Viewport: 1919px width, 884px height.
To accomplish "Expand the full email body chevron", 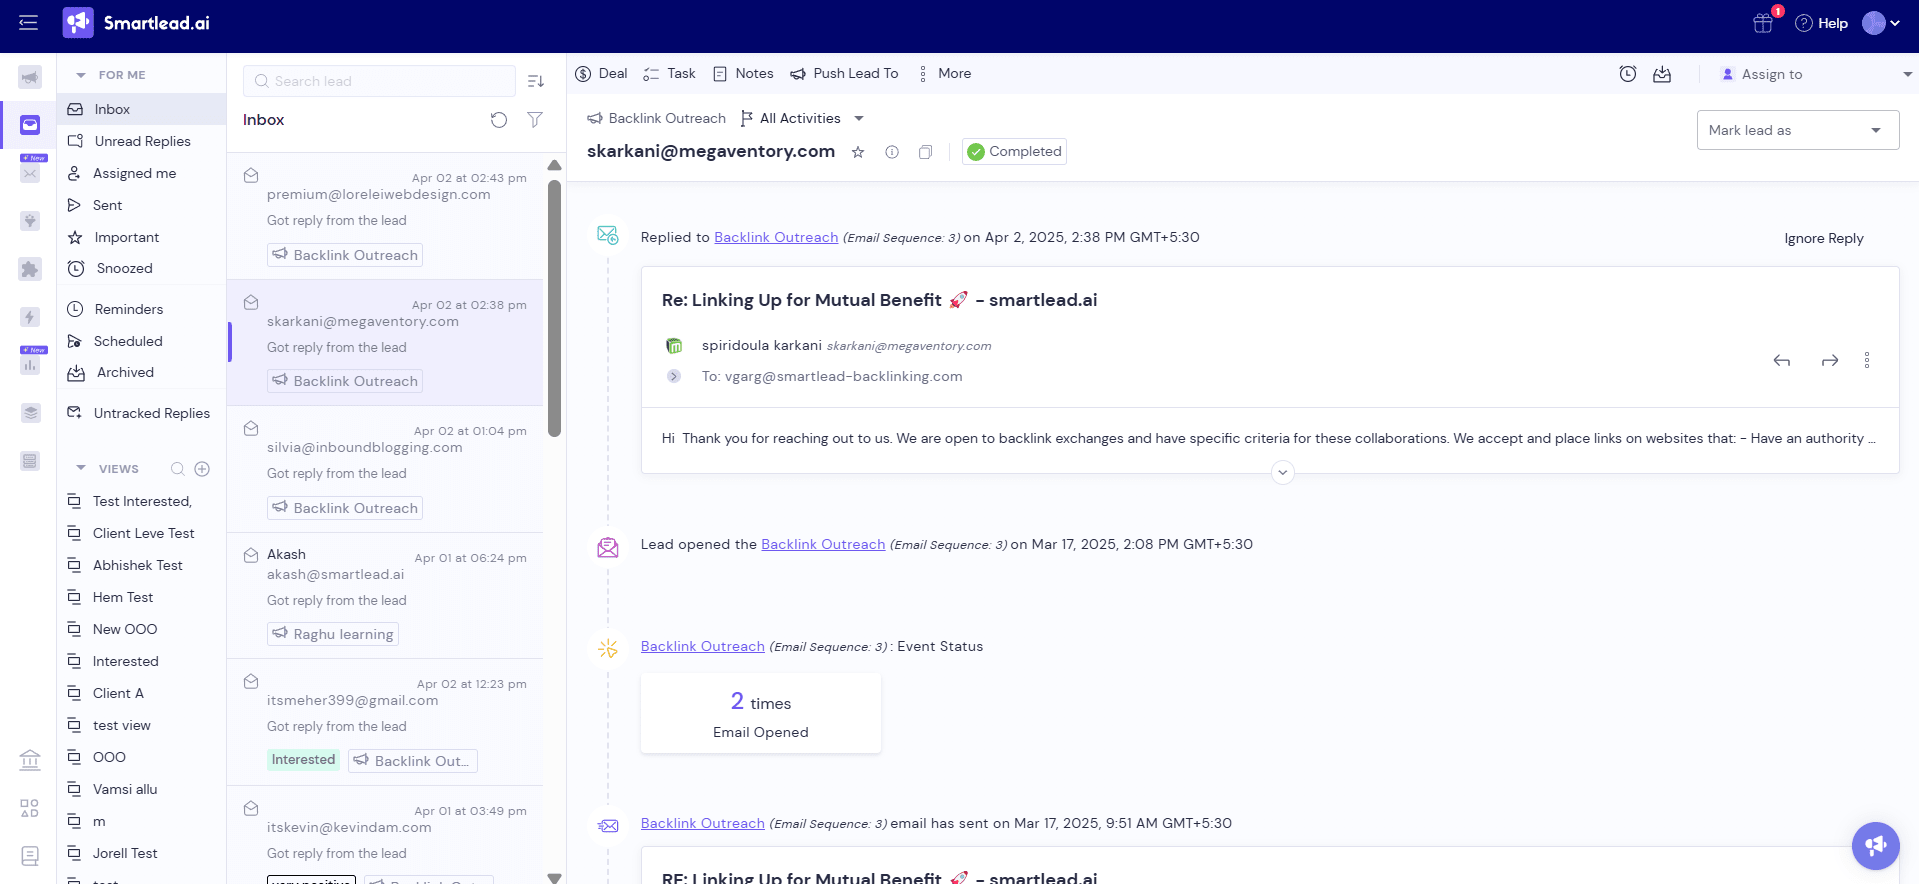I will coord(1282,472).
